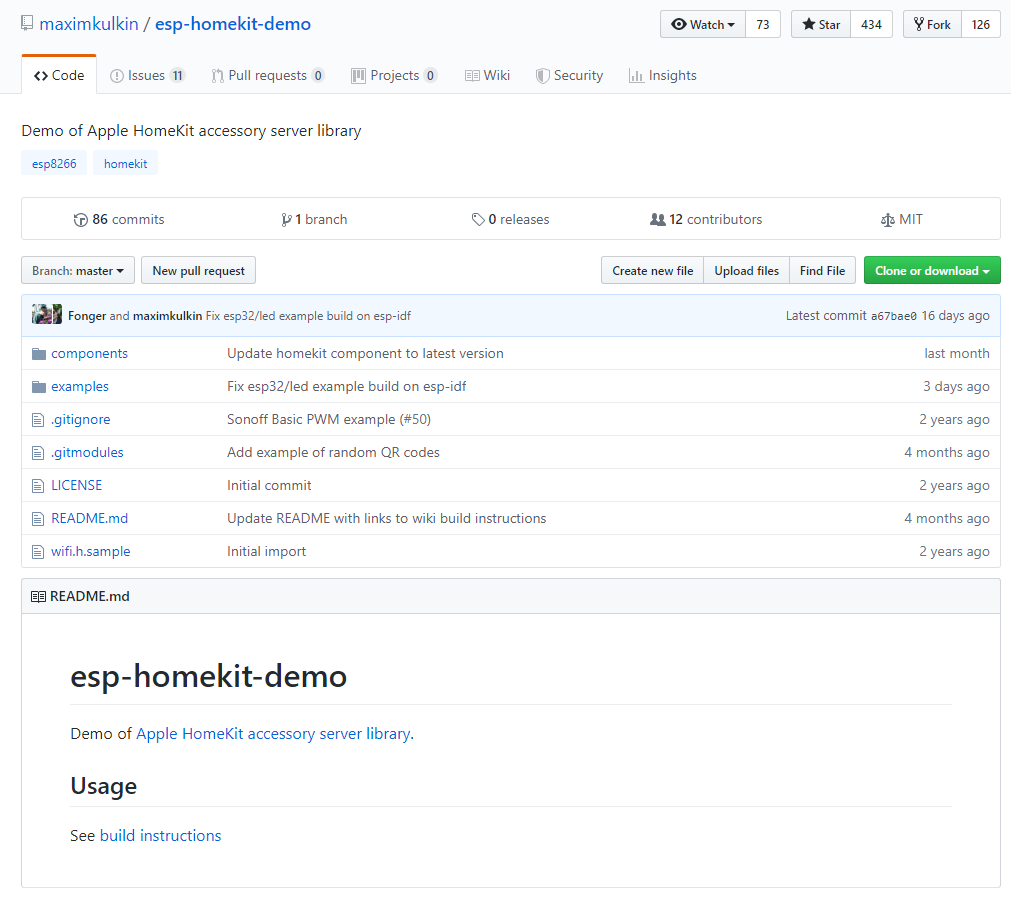Viewport: 1011px width, 898px height.
Task: Open commit 'Update homekit component to latest version'
Action: tap(365, 353)
